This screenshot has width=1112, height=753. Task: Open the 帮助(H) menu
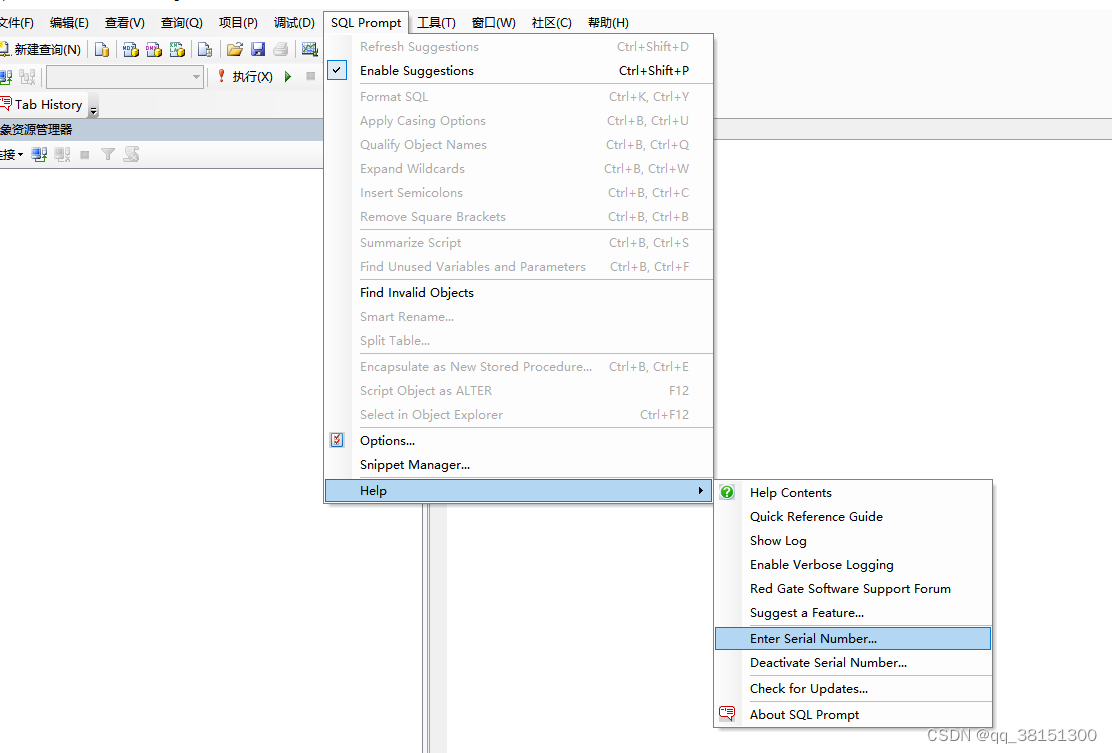tap(608, 23)
